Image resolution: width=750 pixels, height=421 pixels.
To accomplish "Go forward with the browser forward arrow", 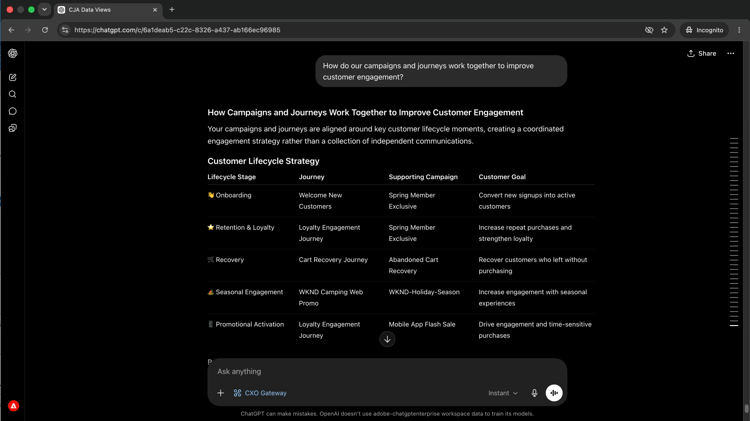I will pyautogui.click(x=28, y=30).
